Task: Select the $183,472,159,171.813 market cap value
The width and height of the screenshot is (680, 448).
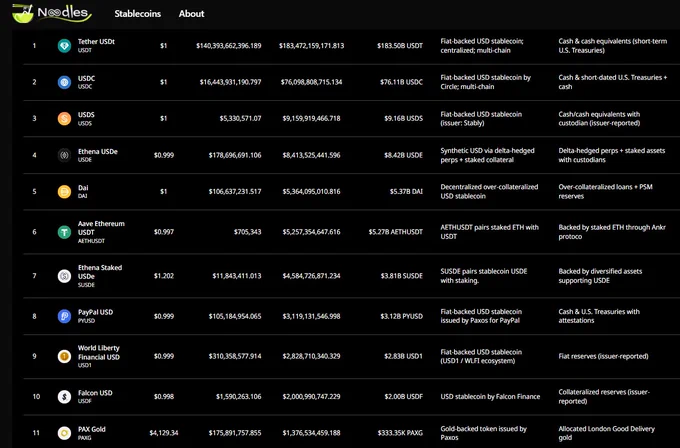Action: pos(311,46)
